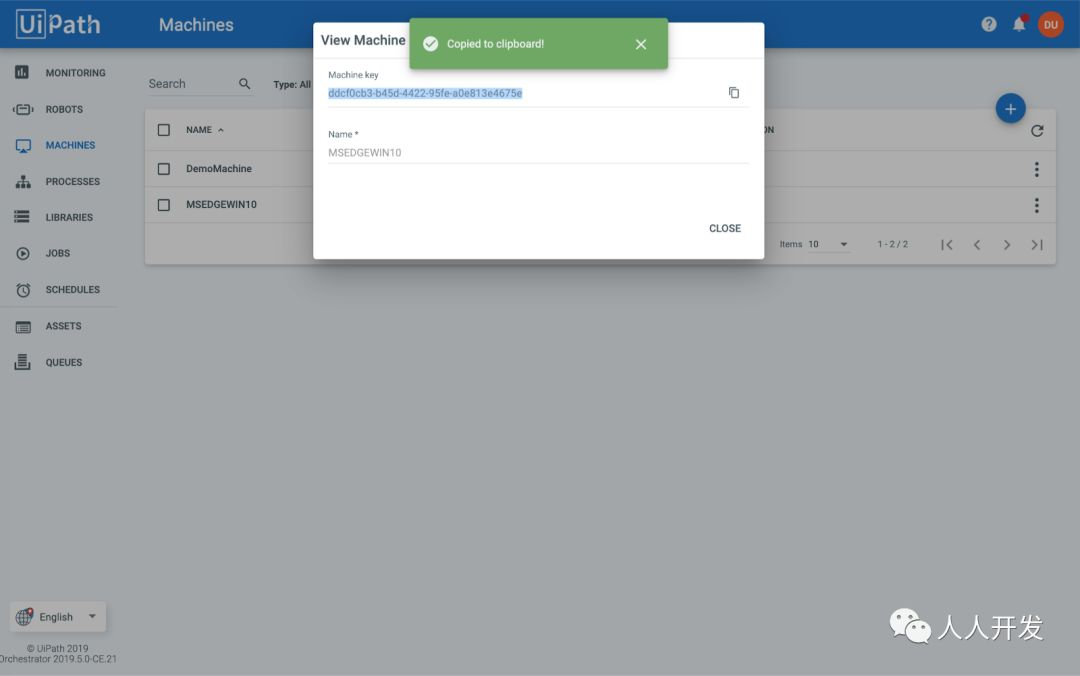This screenshot has height=676, width=1080.
Task: Go to previous page of results
Action: (x=977, y=245)
